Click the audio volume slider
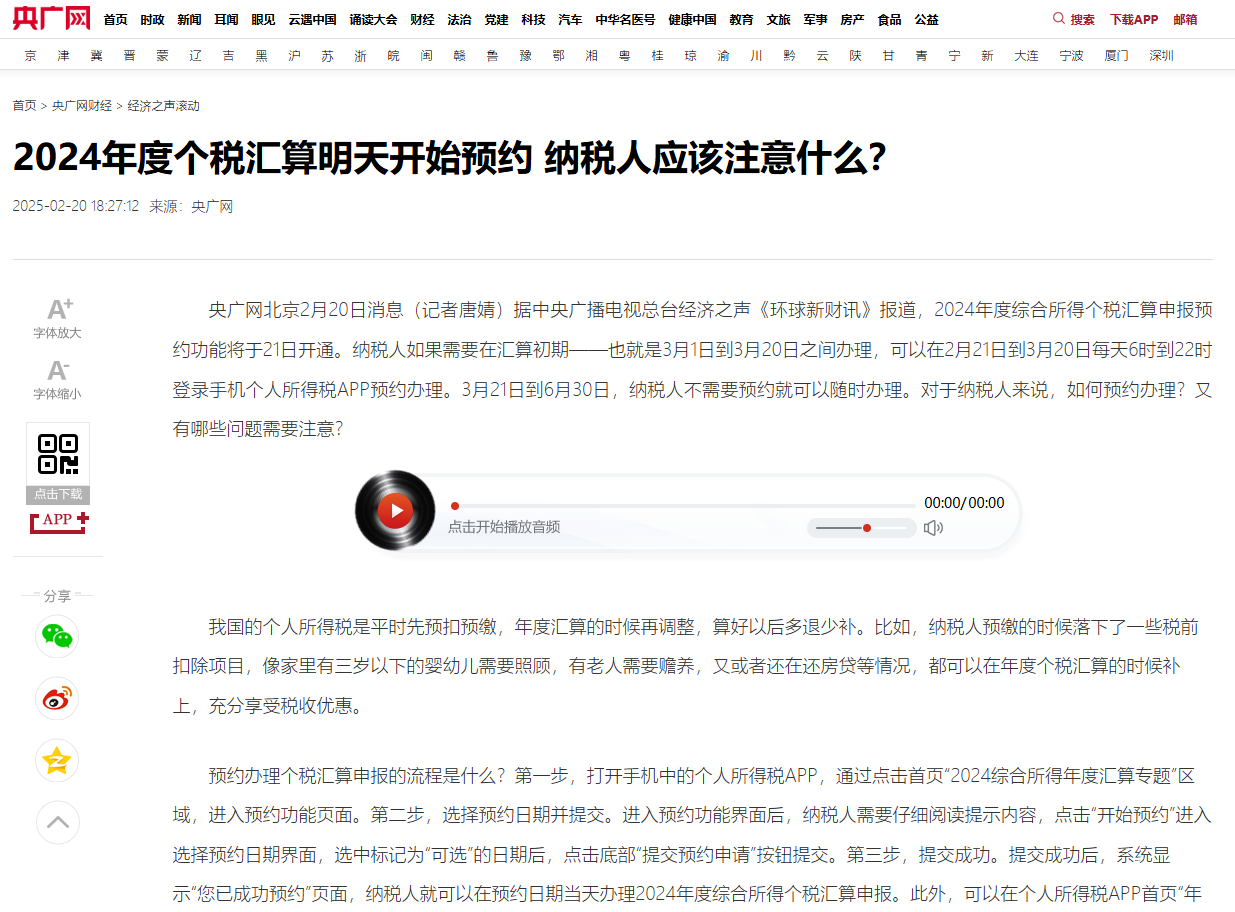 point(861,528)
